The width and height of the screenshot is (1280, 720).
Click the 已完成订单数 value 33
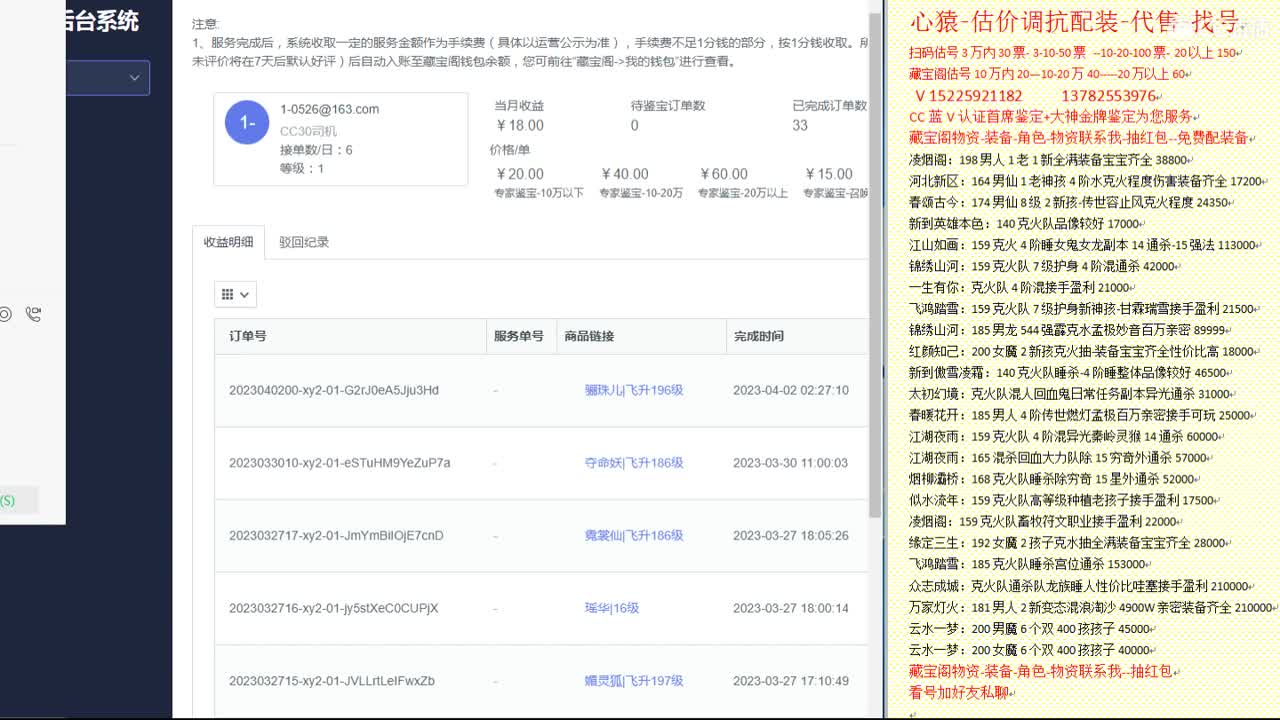[x=800, y=125]
